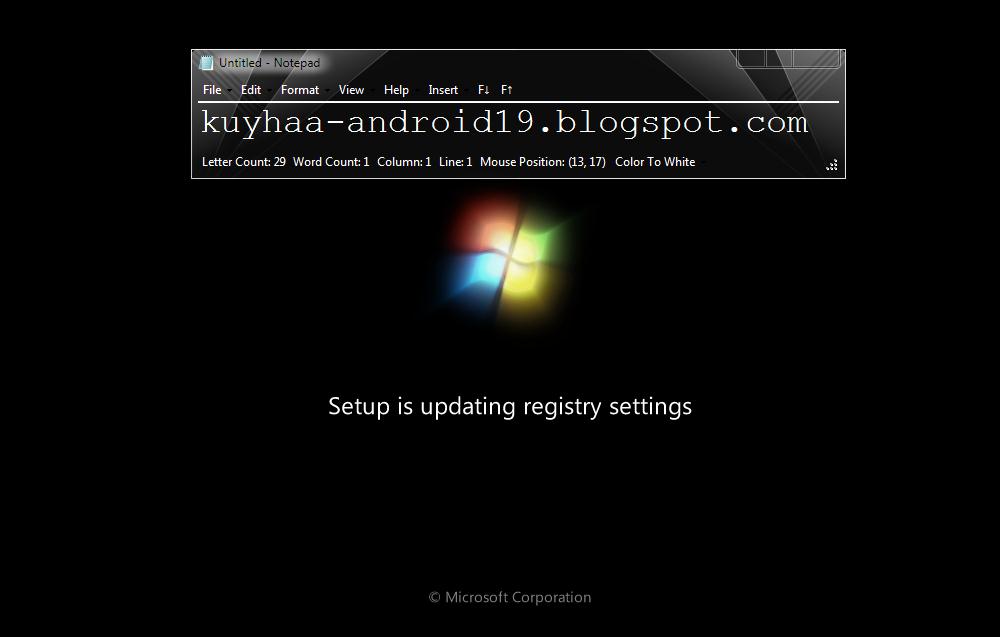Increase font size with the F↑ button

tap(506, 90)
